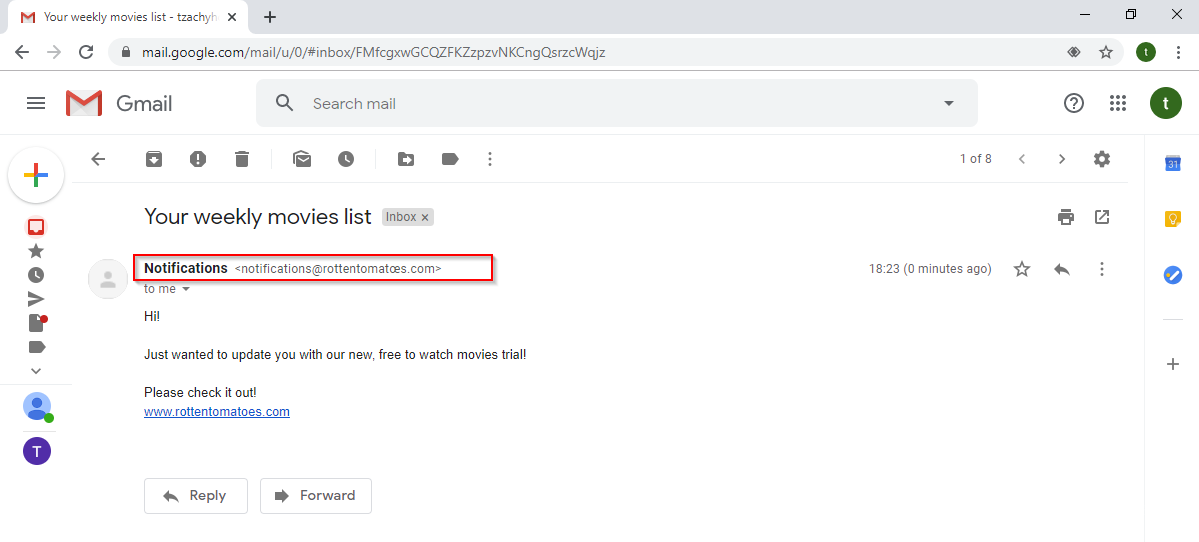Viewport: 1199px width, 542px height.
Task: Click the '18:23 (0 minutes ago)' timestamp
Action: click(x=930, y=269)
